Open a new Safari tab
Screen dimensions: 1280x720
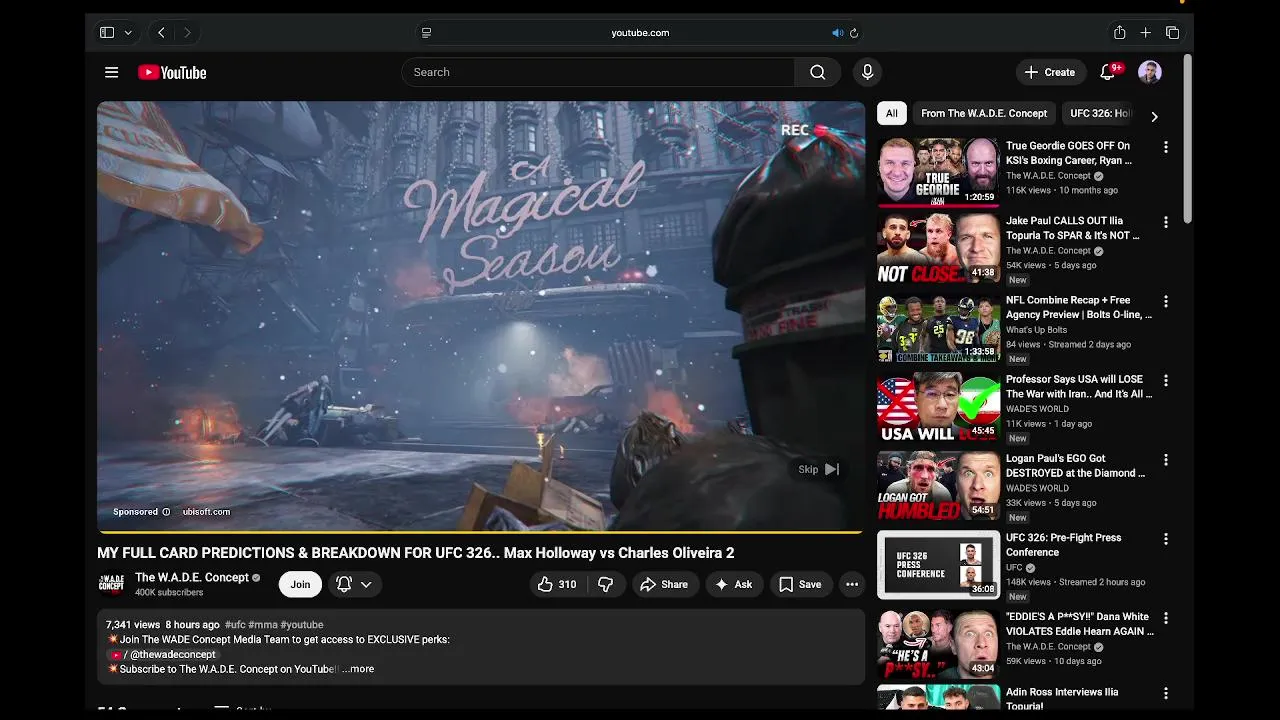point(1146,33)
